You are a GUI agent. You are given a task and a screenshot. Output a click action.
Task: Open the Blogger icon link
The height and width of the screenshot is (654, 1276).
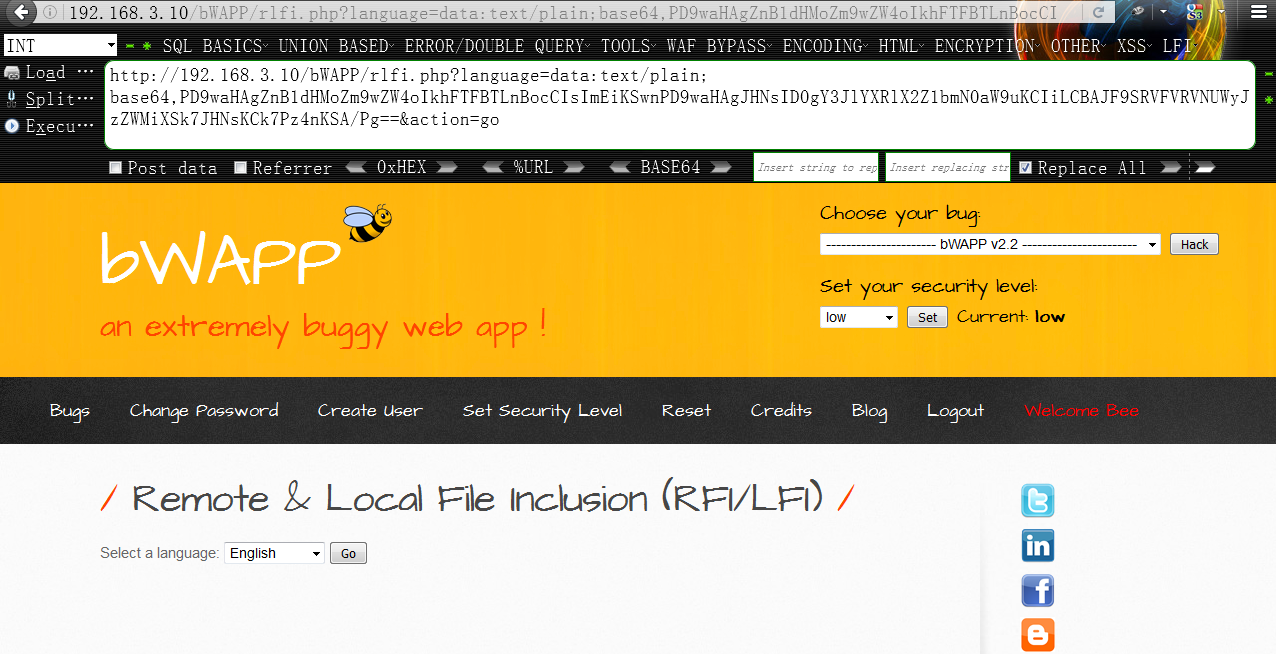[1037, 635]
